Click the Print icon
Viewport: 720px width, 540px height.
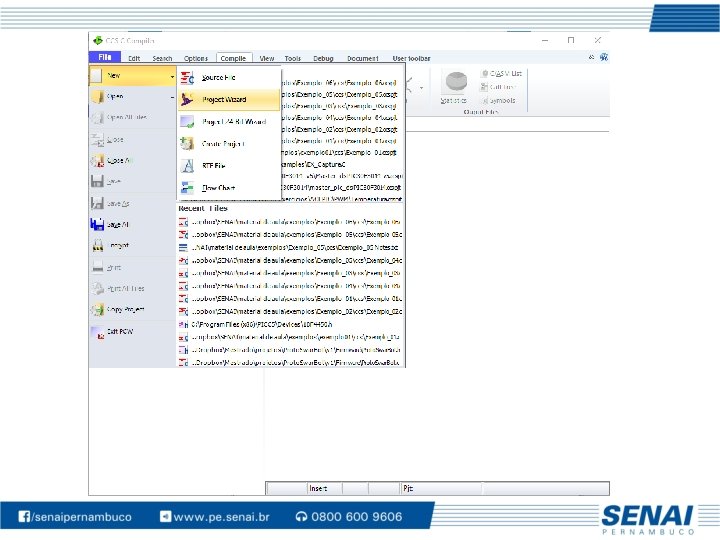pos(97,267)
